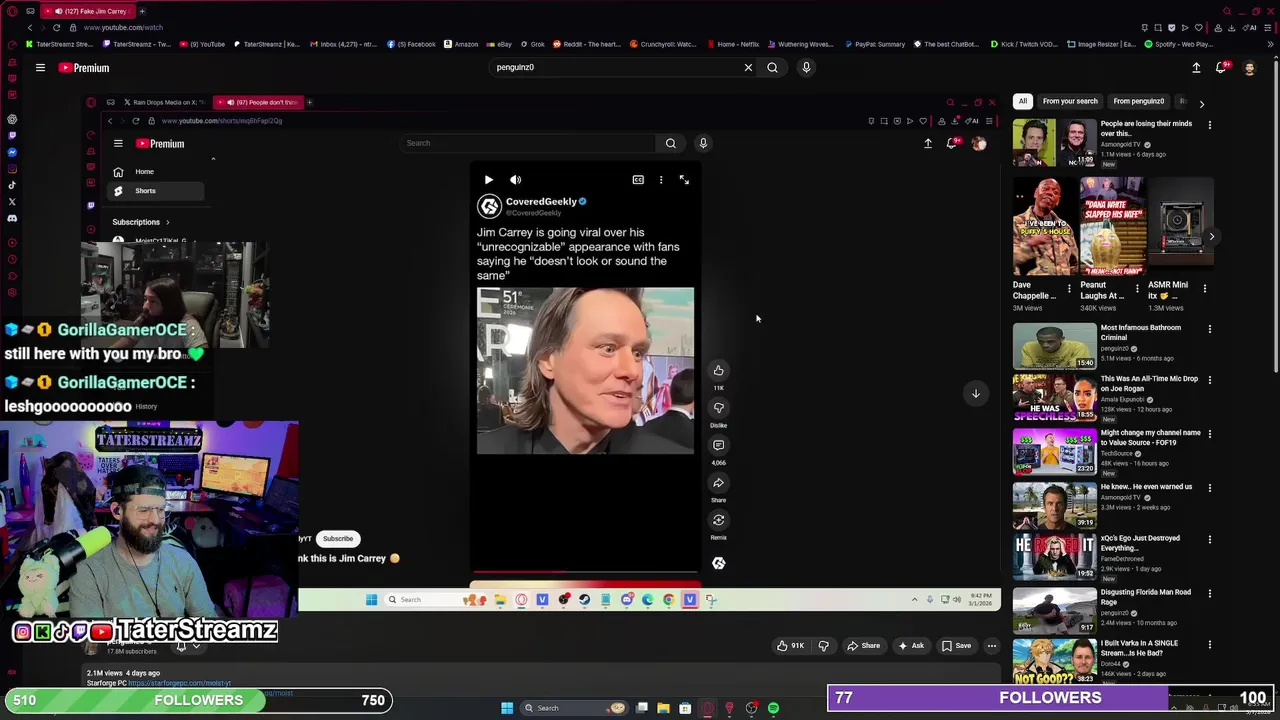Play the embedded Jim Carrey short
1280x720 pixels.
click(x=488, y=180)
